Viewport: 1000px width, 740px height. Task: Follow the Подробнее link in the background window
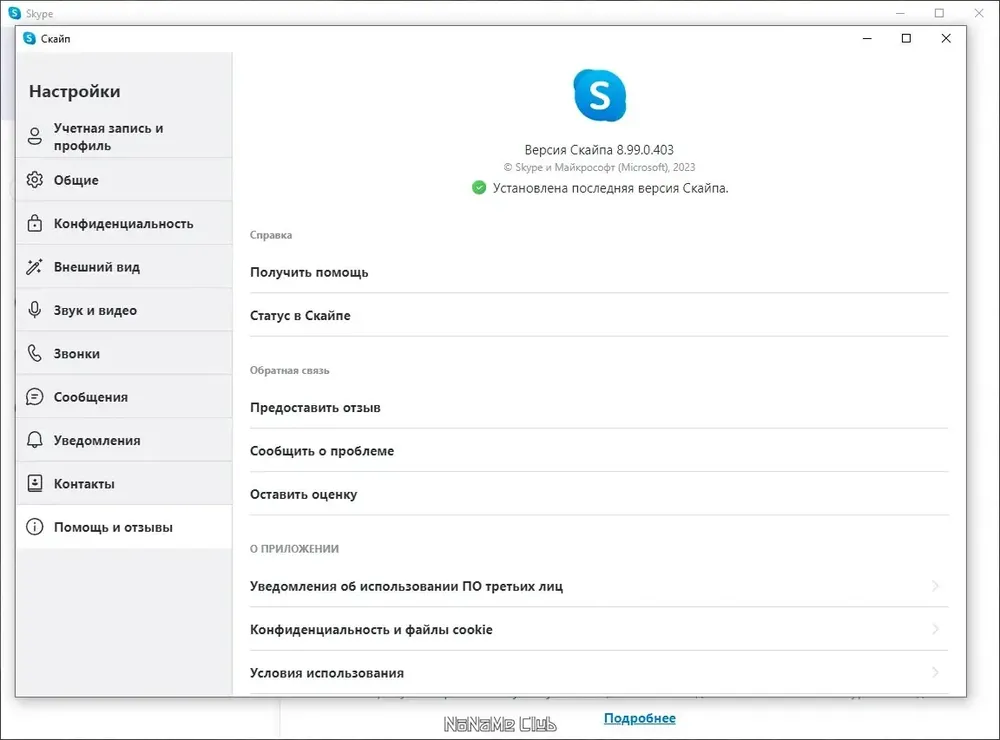pos(640,718)
